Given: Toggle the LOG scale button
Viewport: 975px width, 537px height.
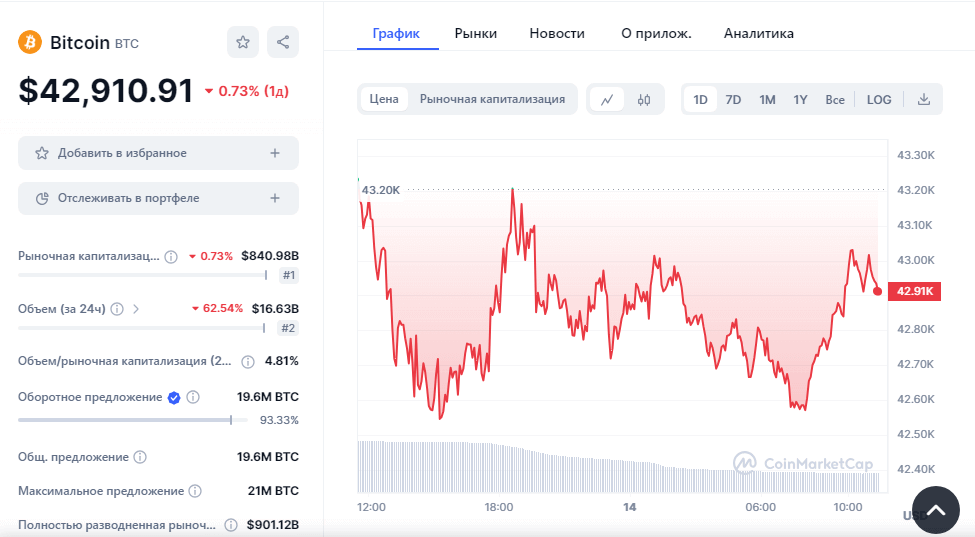Looking at the screenshot, I should point(879,100).
